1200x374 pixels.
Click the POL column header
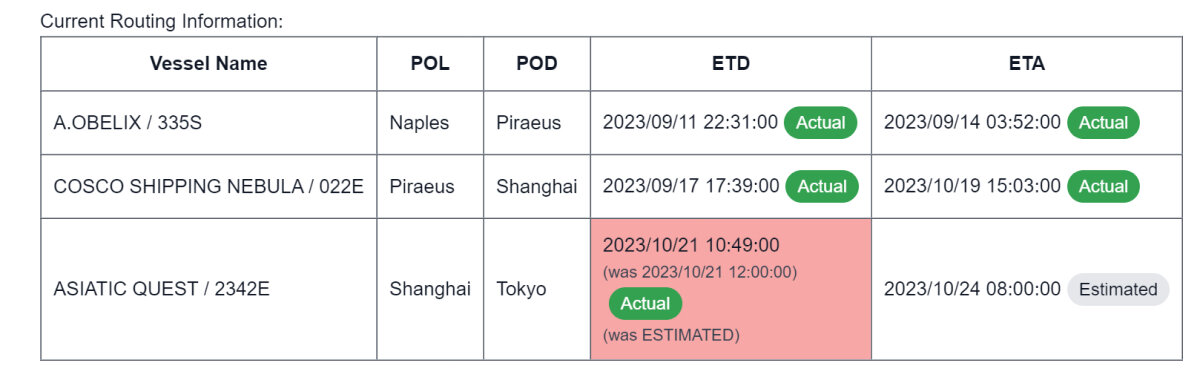coord(430,64)
